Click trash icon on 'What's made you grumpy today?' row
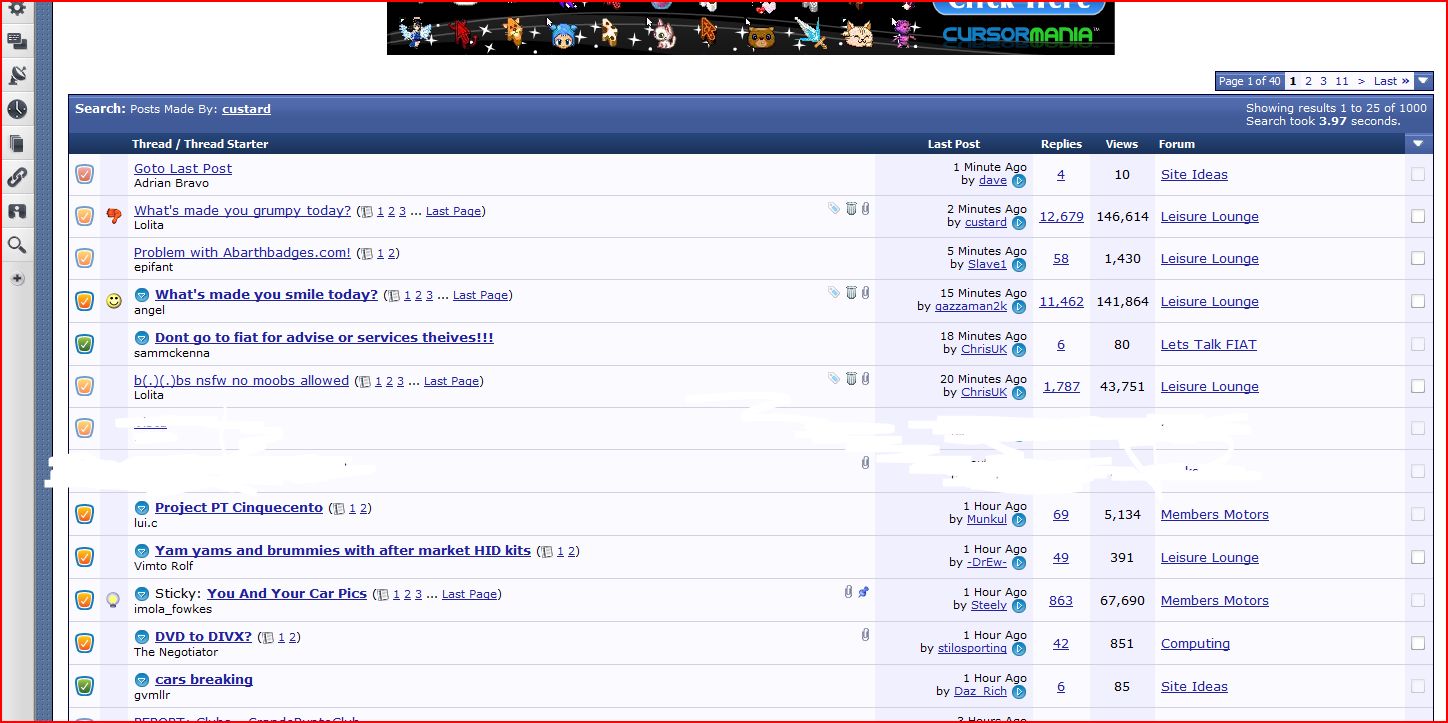Viewport: 1448px width, 723px height. tap(850, 209)
